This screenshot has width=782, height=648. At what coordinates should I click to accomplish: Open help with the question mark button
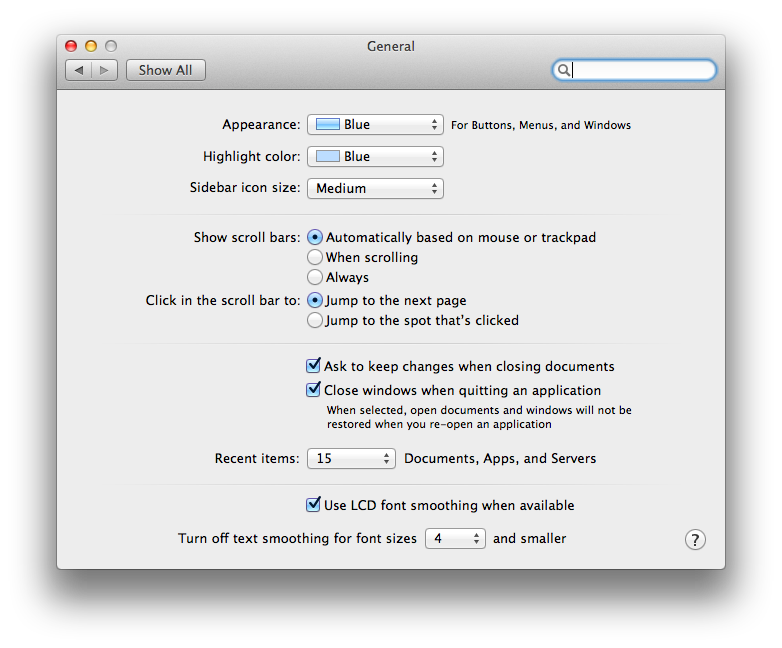coord(695,539)
